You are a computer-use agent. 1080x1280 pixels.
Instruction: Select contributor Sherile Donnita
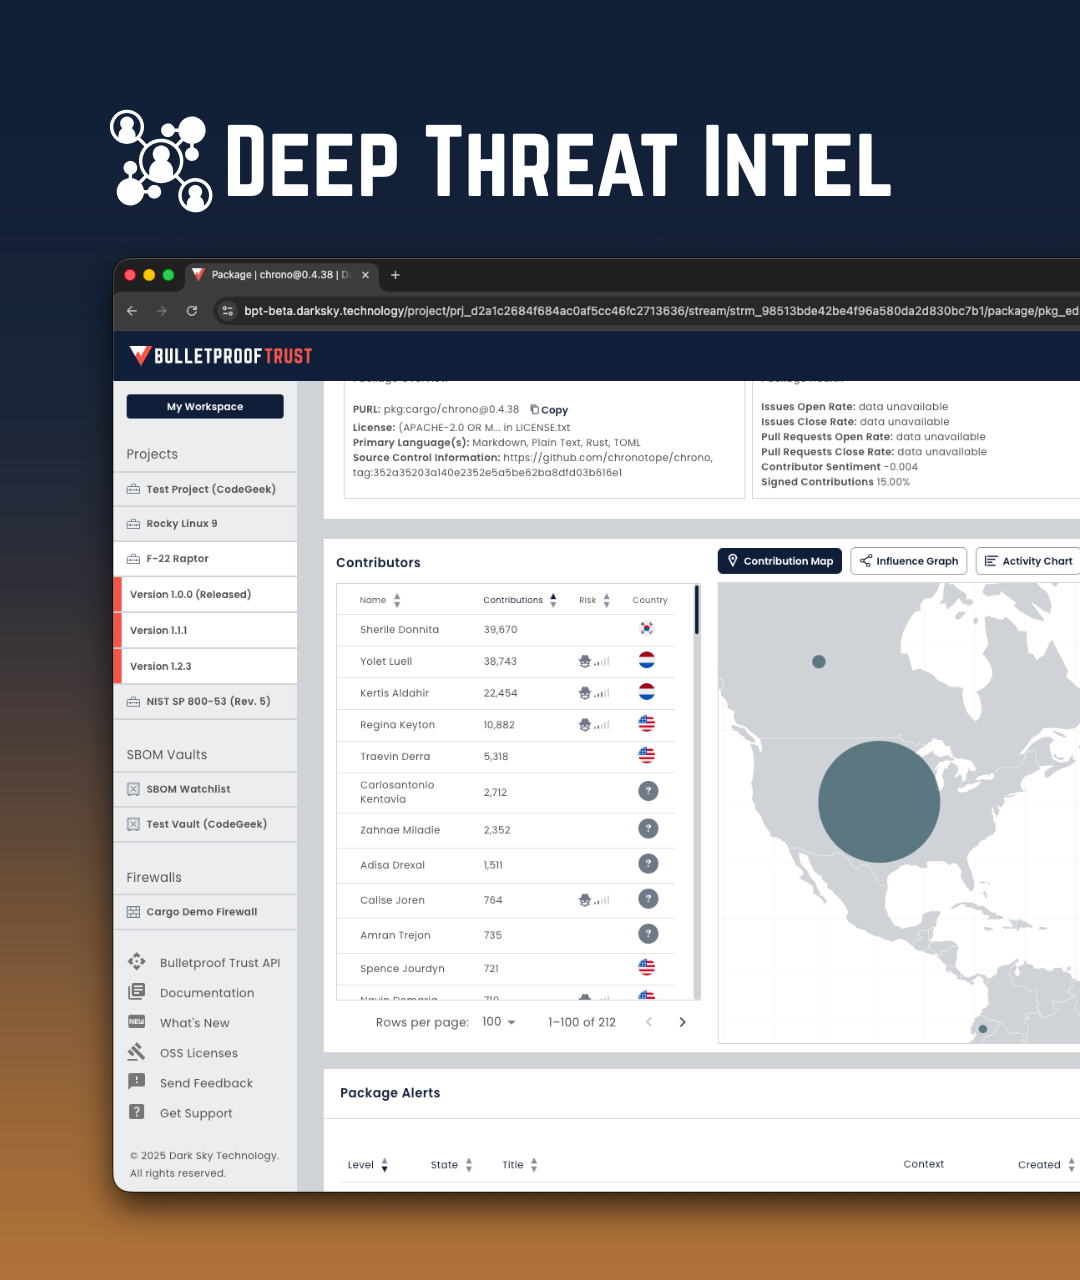[x=399, y=629]
